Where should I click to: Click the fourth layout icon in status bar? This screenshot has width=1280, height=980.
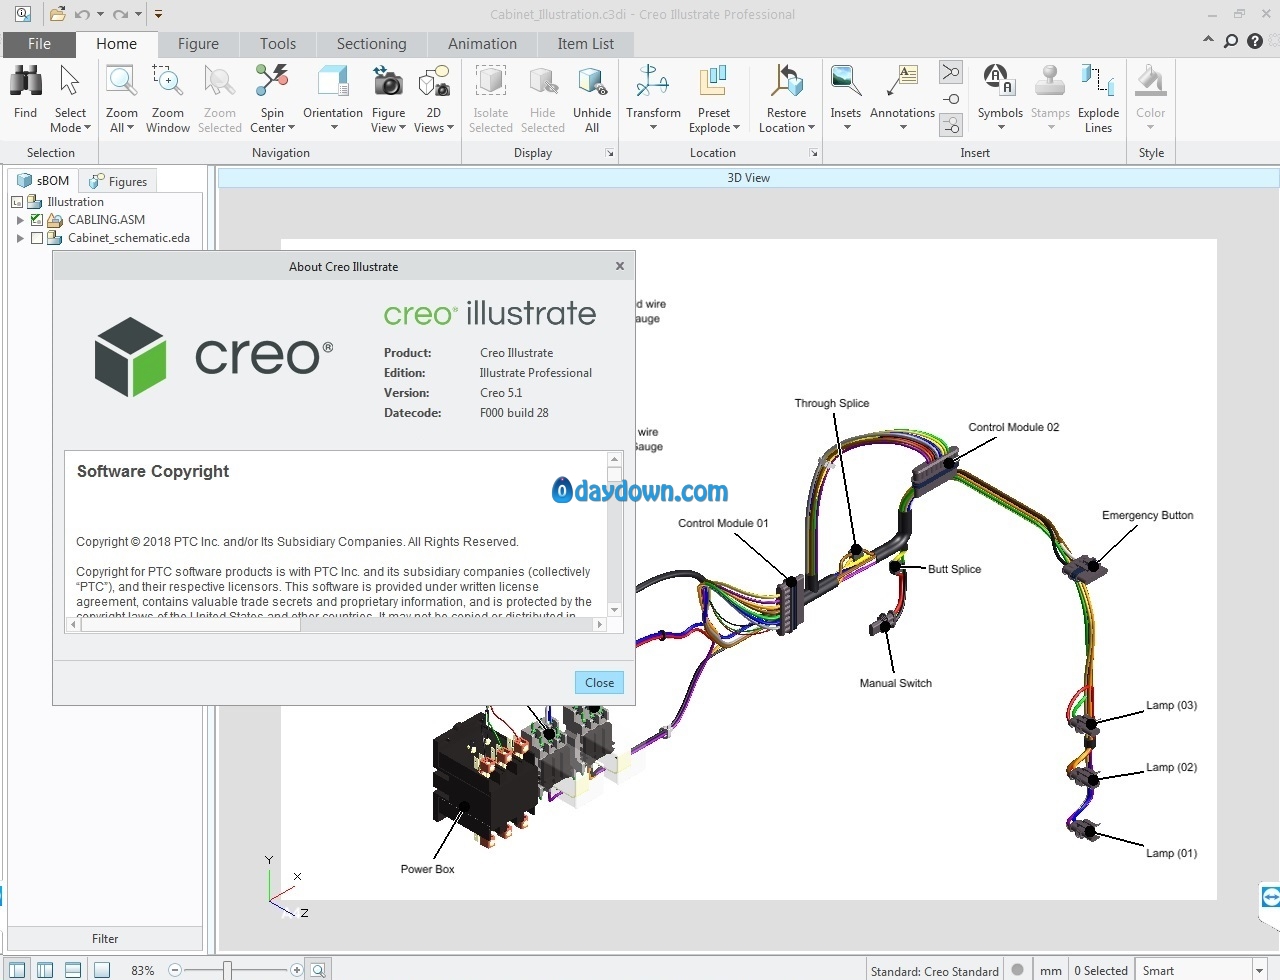pyautogui.click(x=101, y=970)
